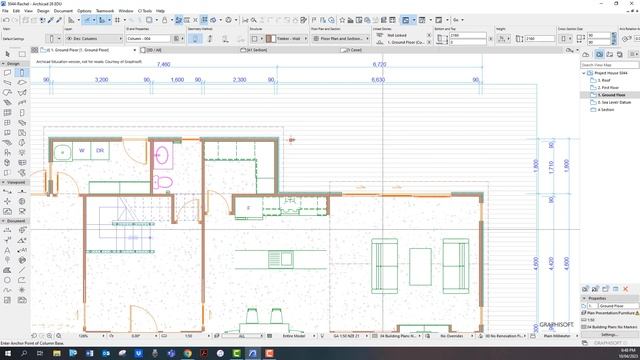Click the Search View Map field
640x360 pixels.
pos(609,65)
